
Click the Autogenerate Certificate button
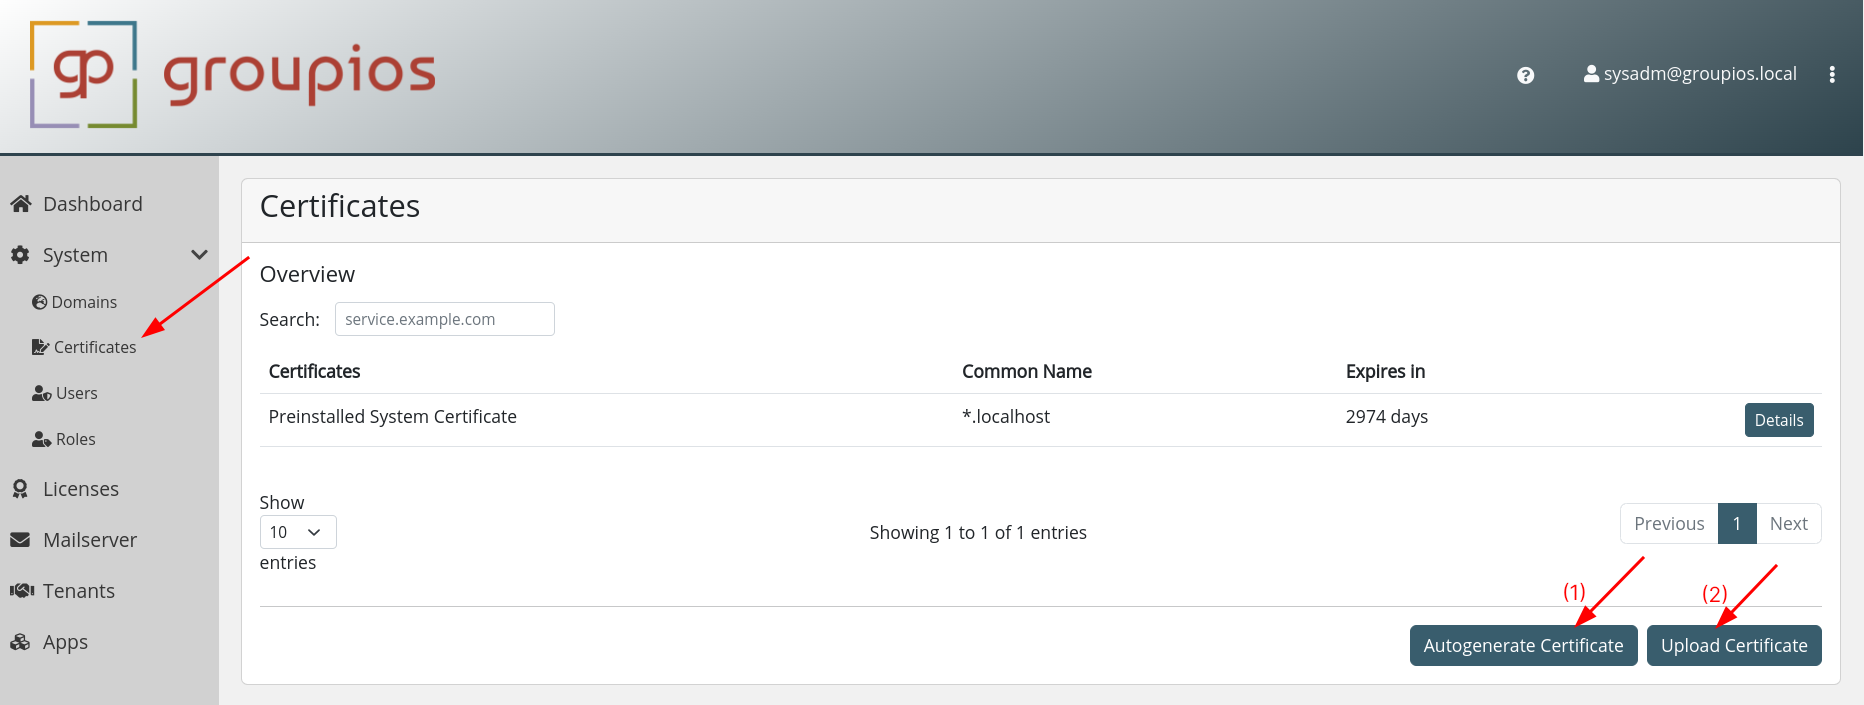tap(1523, 646)
